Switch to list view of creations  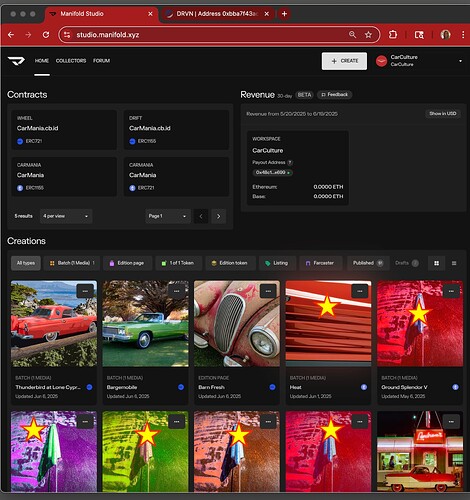click(x=454, y=263)
